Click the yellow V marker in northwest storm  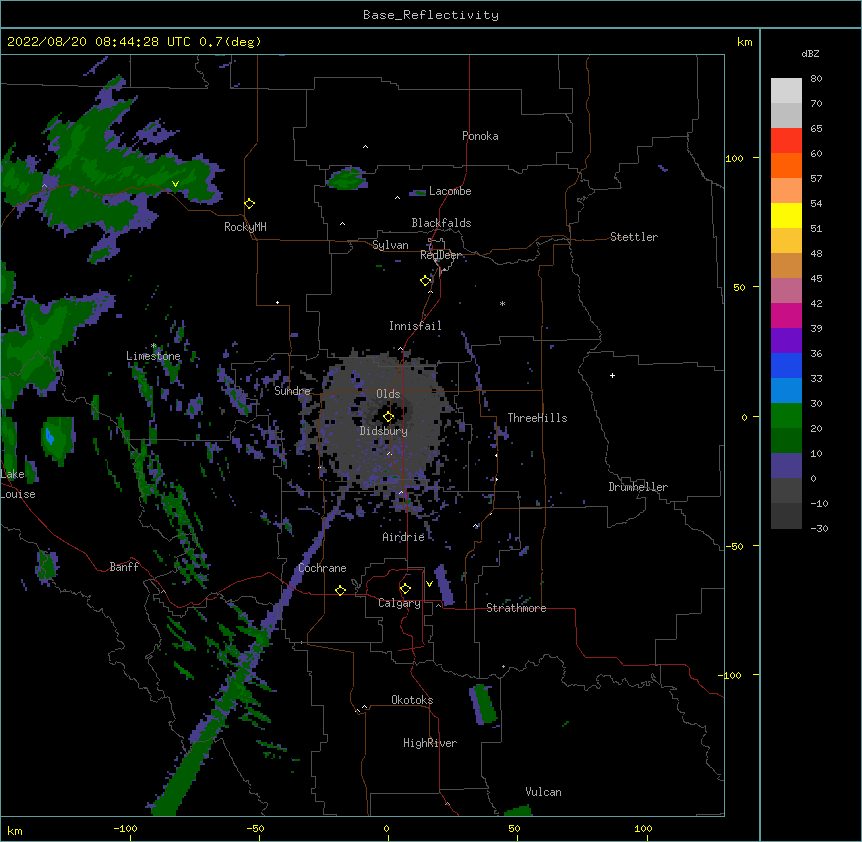click(x=175, y=184)
